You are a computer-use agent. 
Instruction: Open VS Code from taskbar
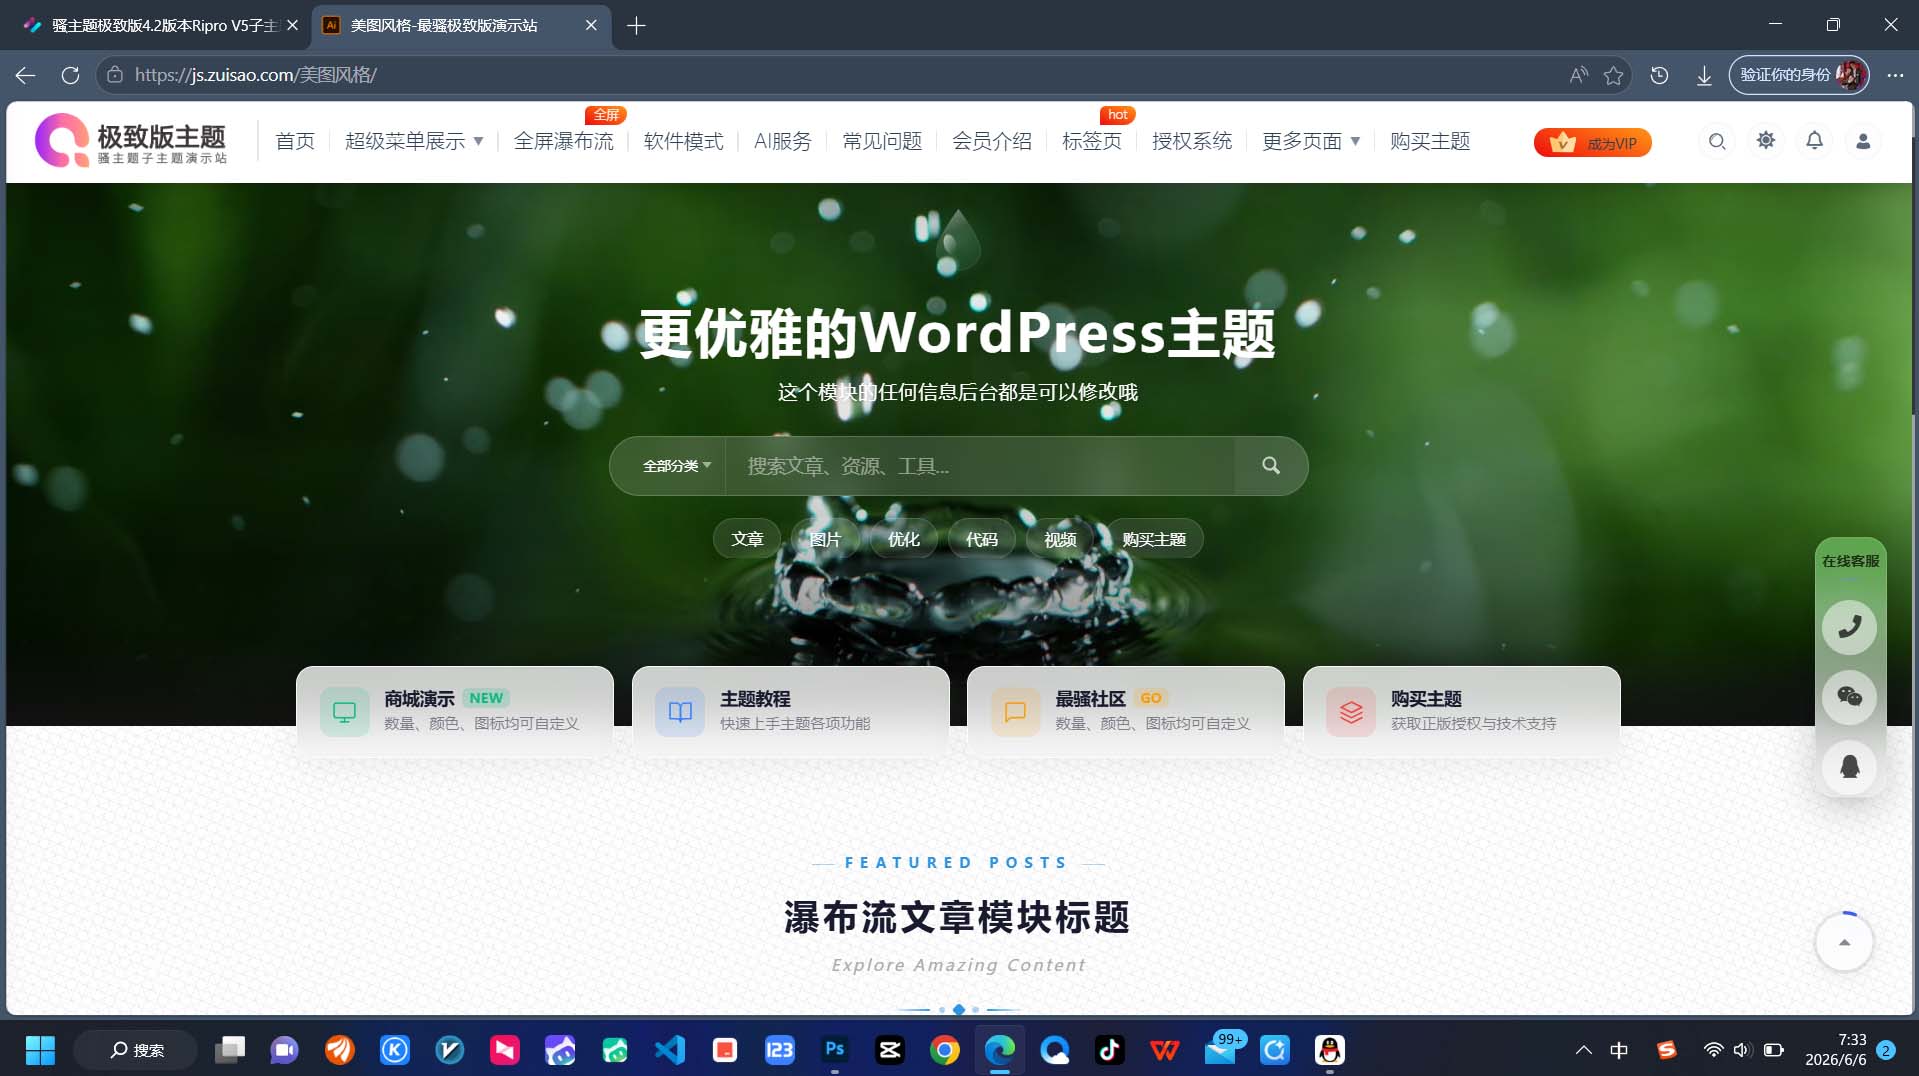tap(670, 1050)
